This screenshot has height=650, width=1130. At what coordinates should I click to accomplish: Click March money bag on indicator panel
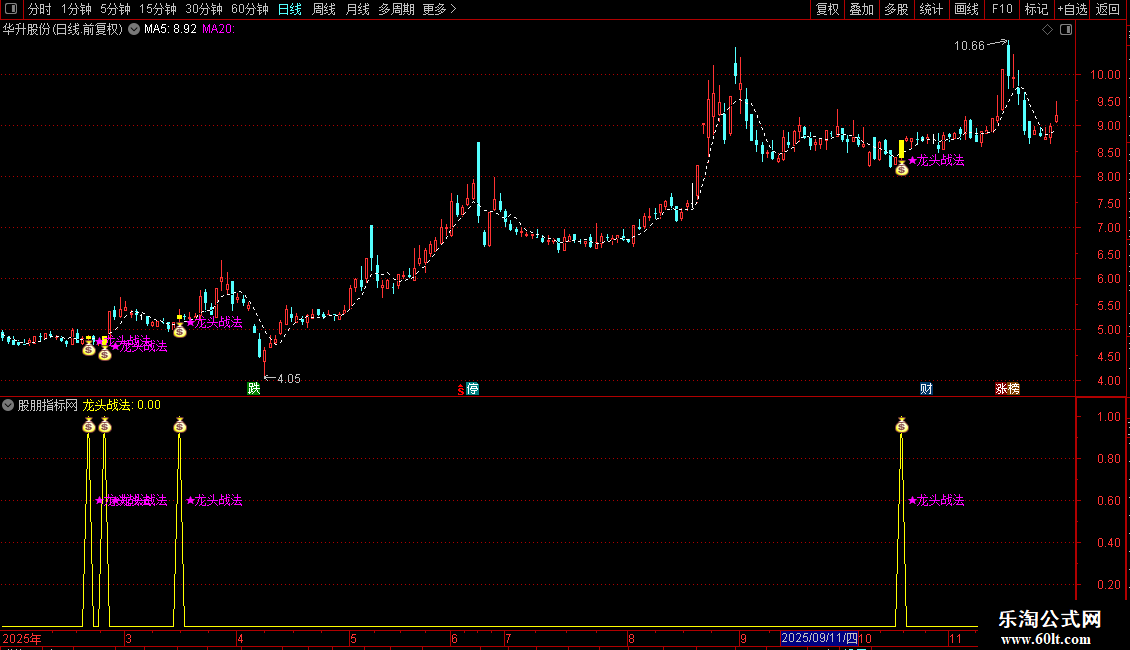point(180,425)
